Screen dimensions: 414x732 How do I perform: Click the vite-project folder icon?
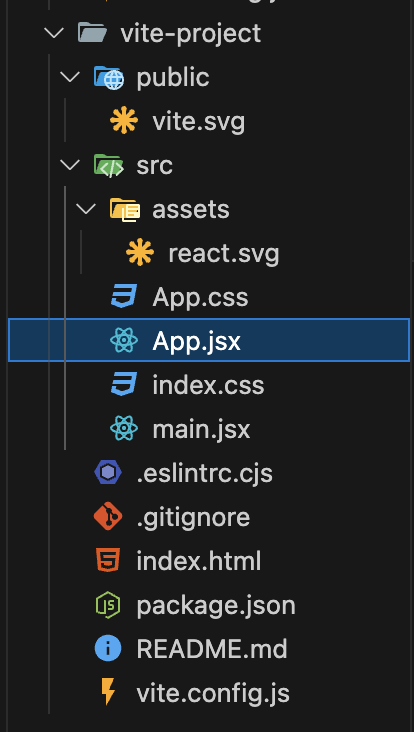[x=92, y=33]
